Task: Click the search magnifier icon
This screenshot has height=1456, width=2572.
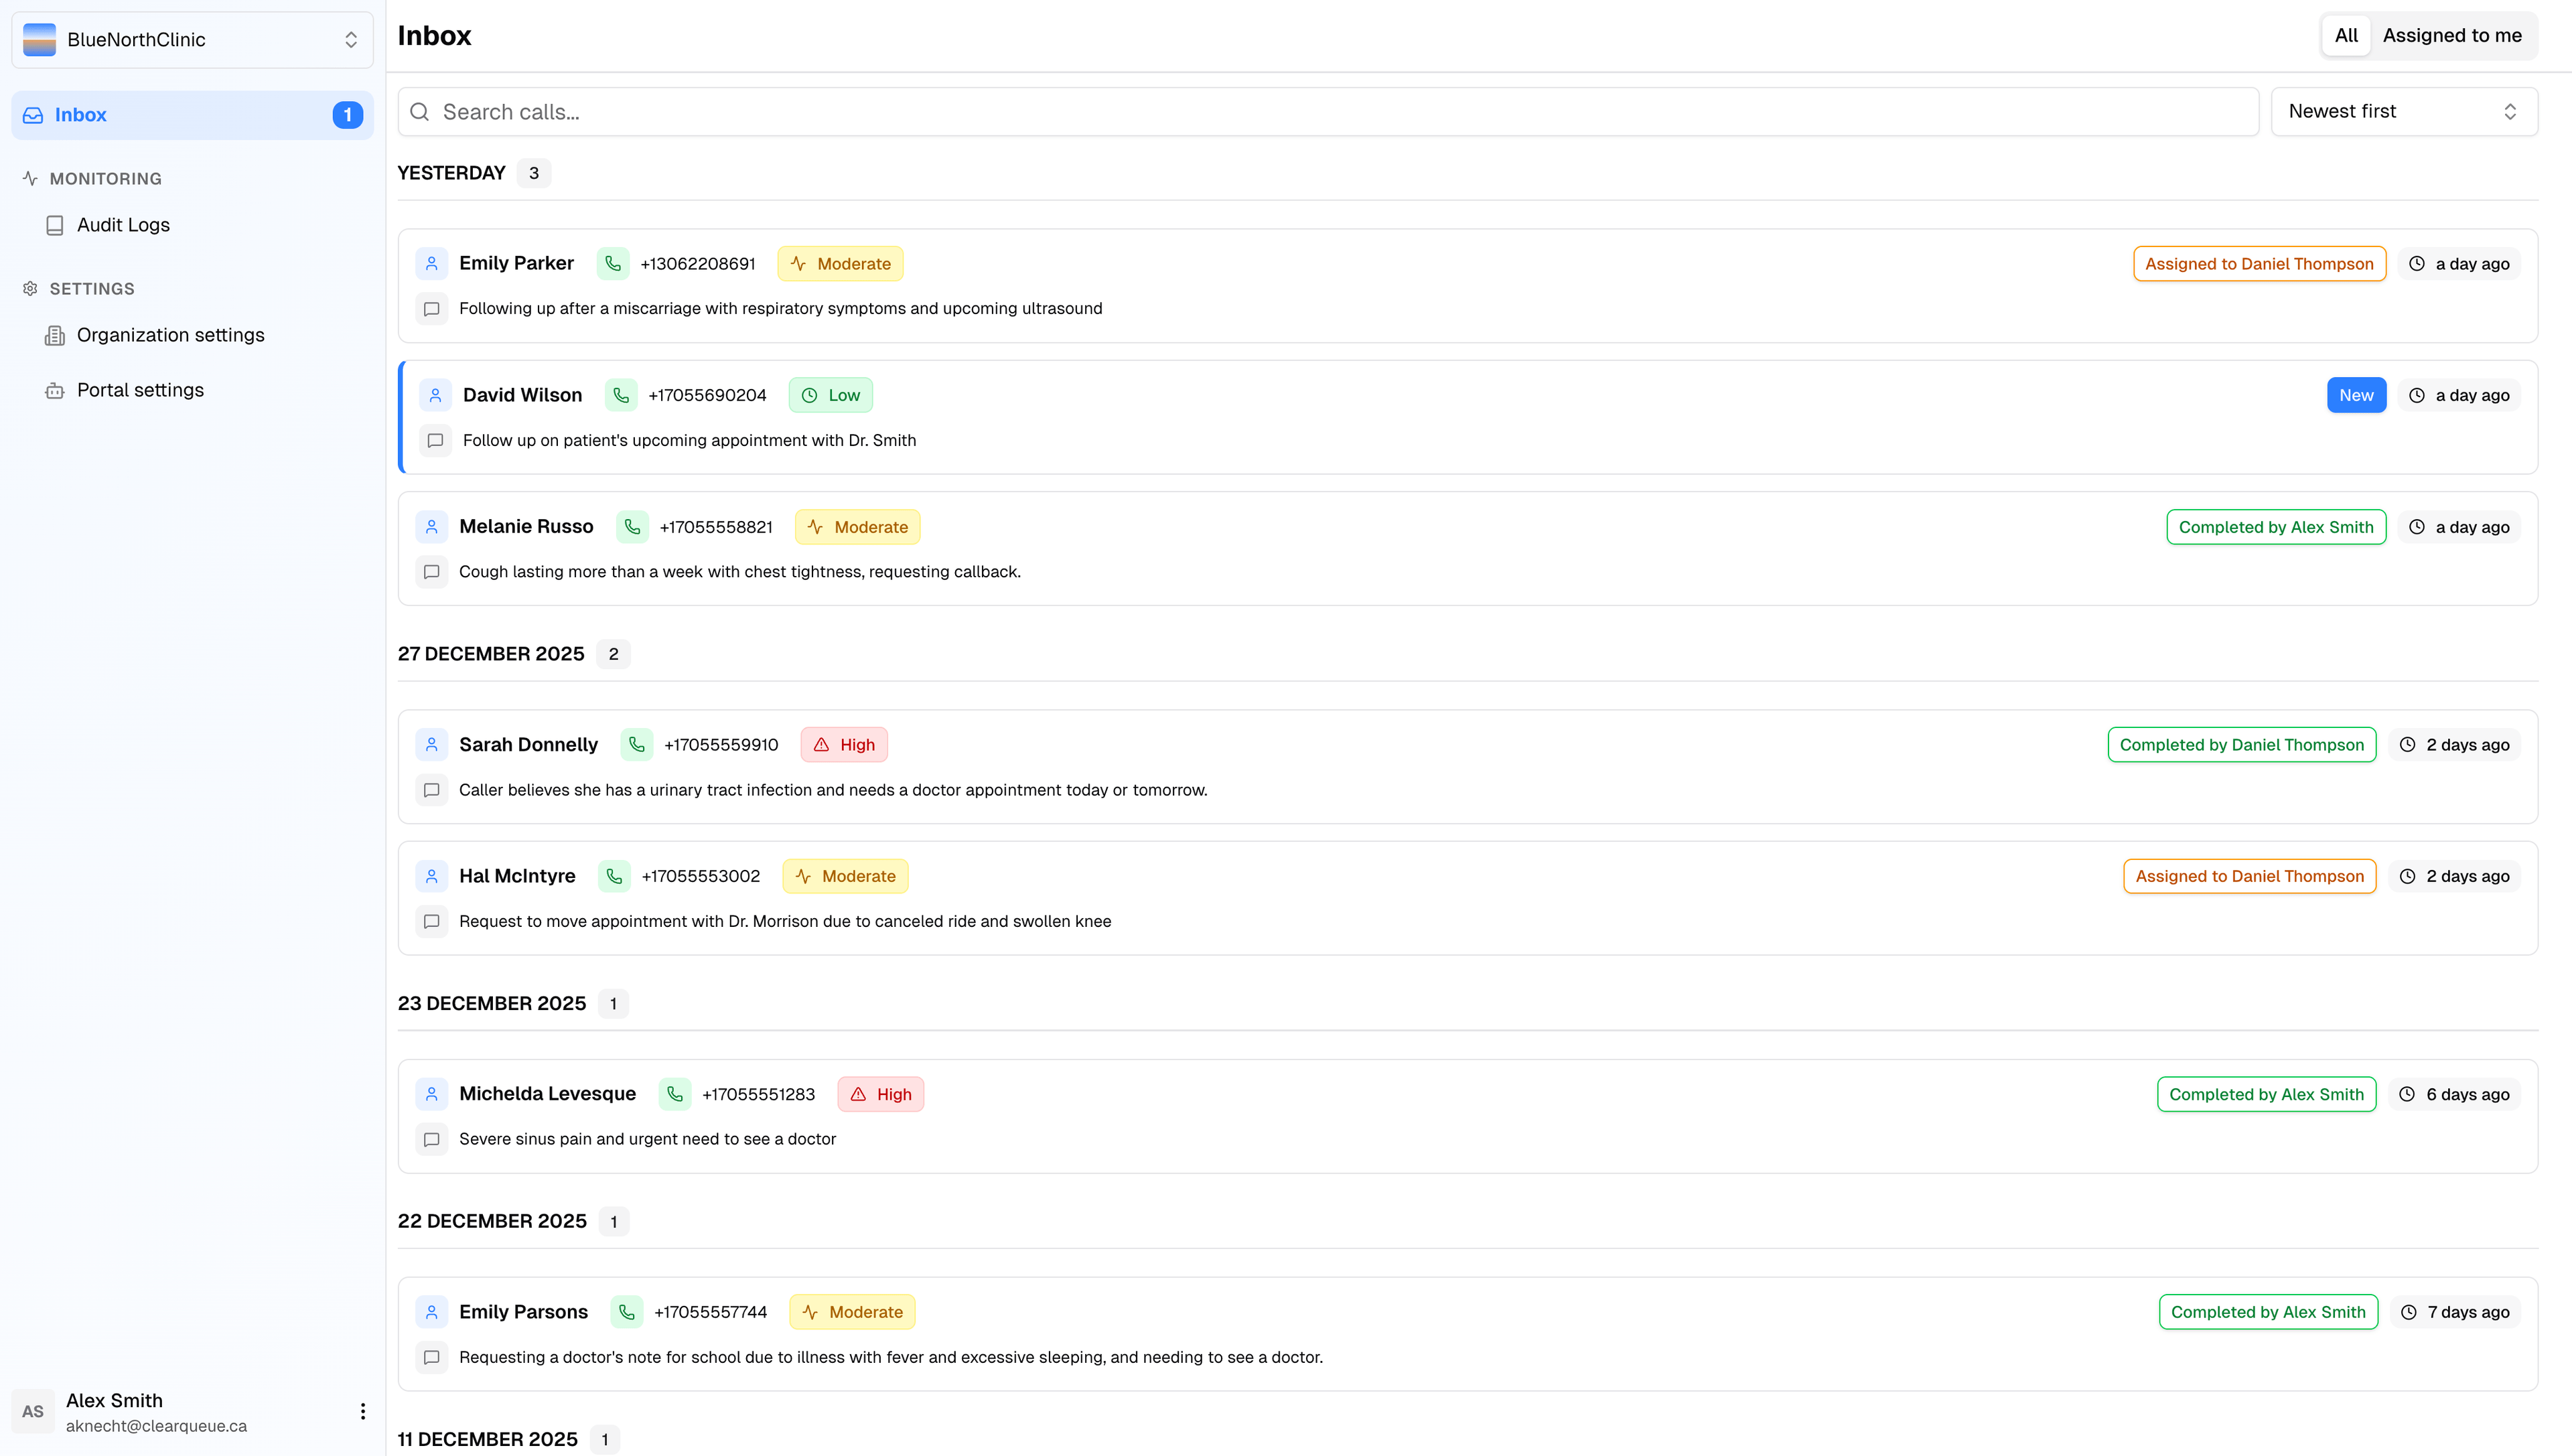Action: pyautogui.click(x=419, y=111)
